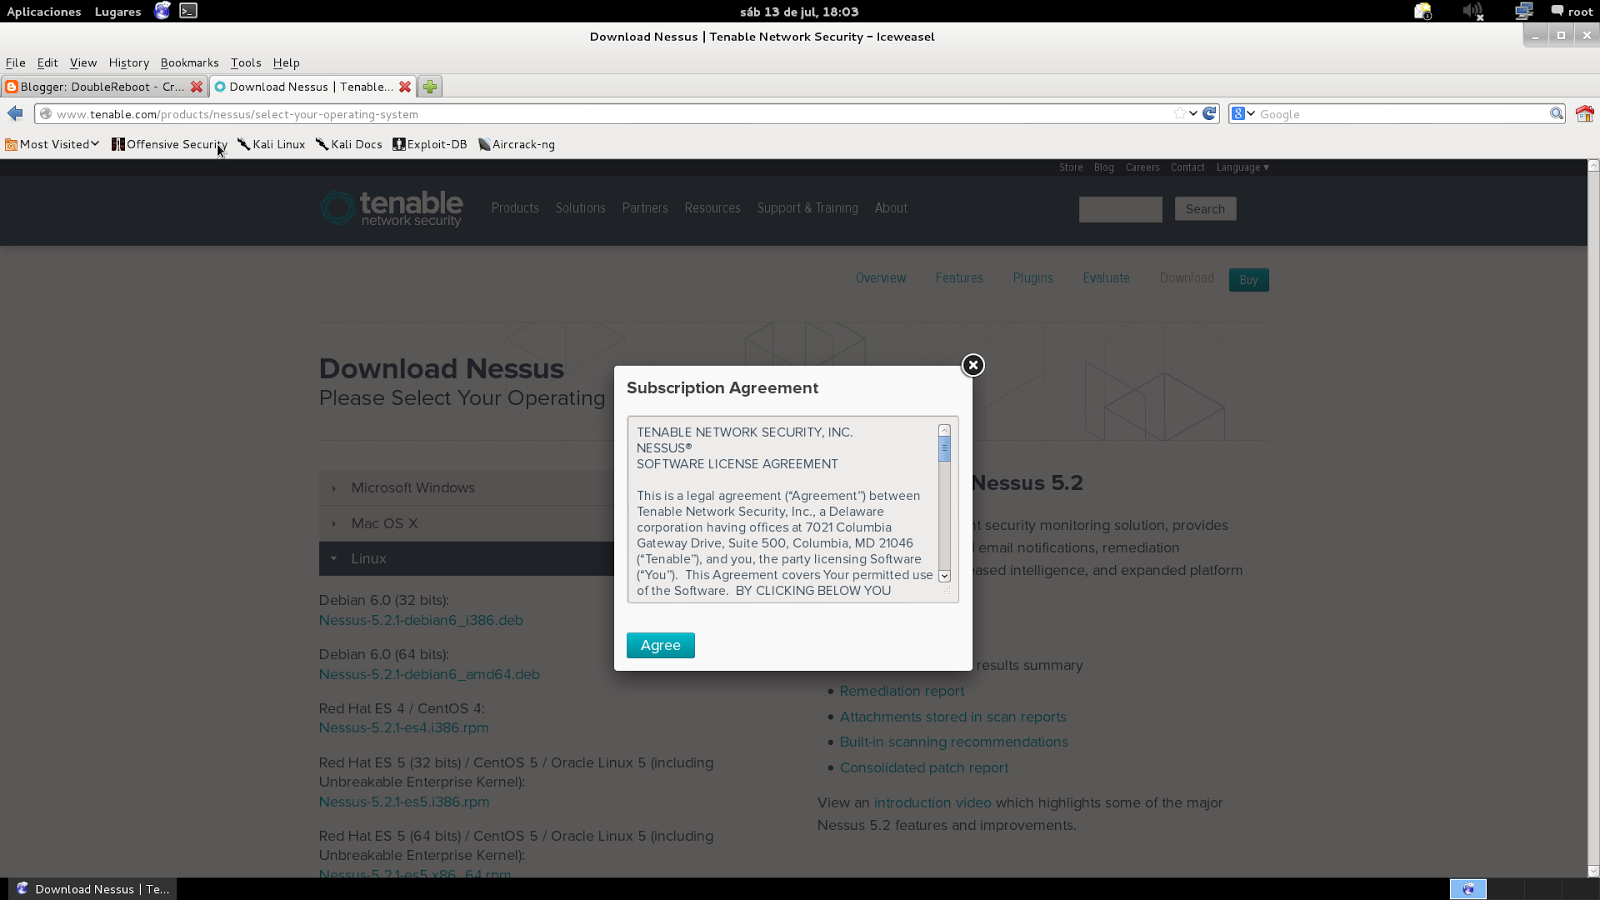The height and width of the screenshot is (900, 1600).
Task: Click Nessus-5.2.1-es4.i386.rpm link
Action: coord(404,728)
